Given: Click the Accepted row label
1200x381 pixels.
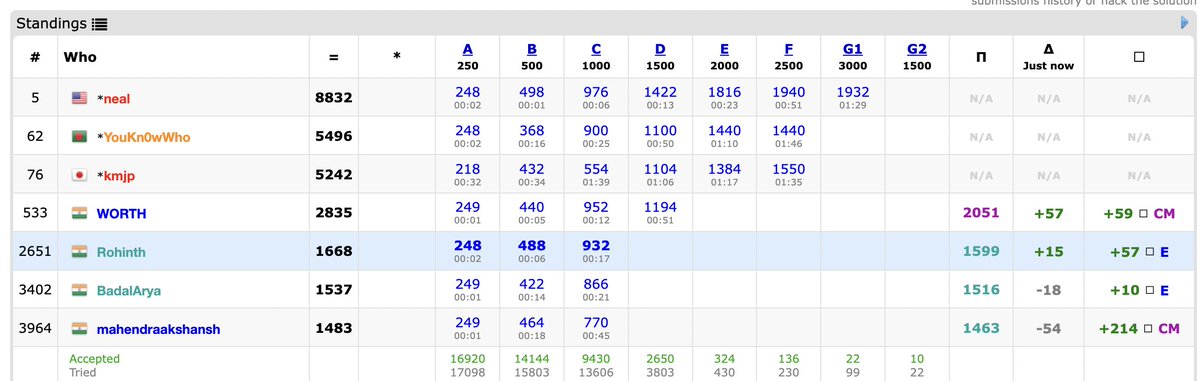Looking at the screenshot, I should 94,358.
